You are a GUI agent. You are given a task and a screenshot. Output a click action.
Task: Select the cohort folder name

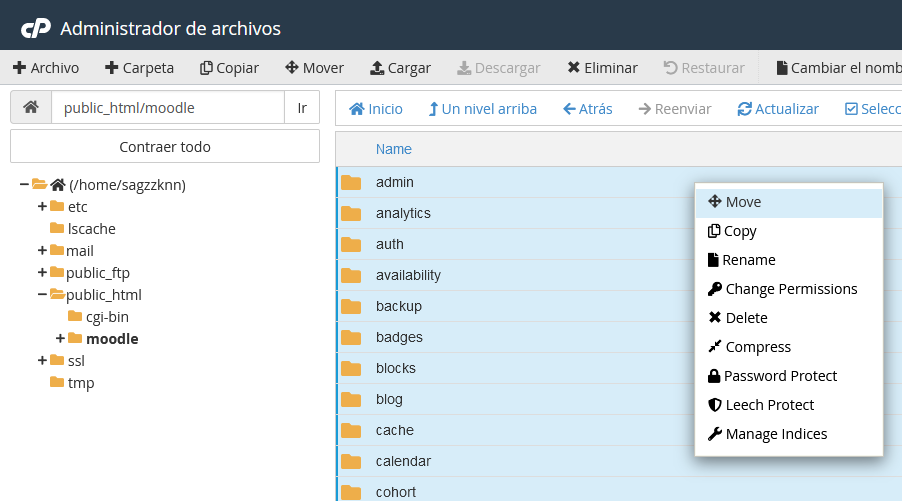396,492
